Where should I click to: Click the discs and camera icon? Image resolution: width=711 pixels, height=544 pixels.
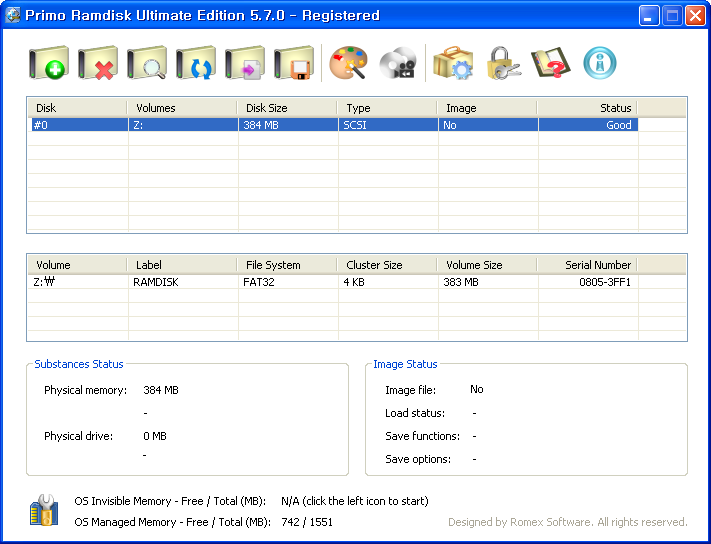pyautogui.click(x=398, y=63)
